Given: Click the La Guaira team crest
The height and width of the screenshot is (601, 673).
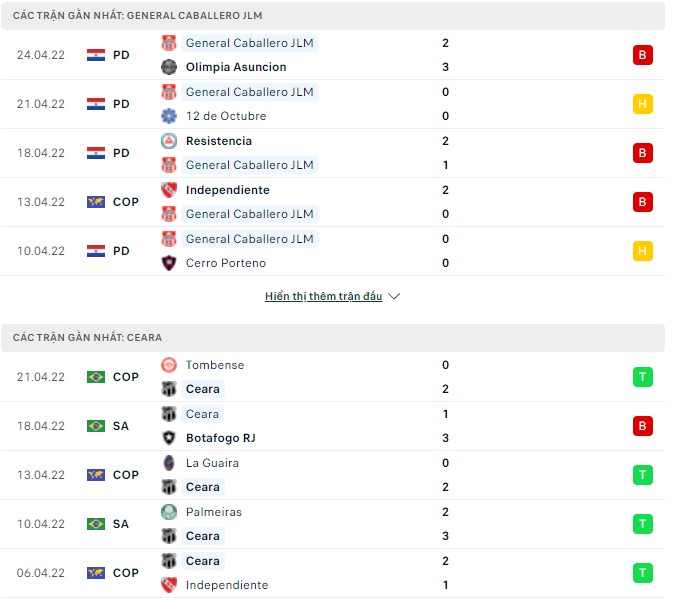Looking at the screenshot, I should (169, 463).
